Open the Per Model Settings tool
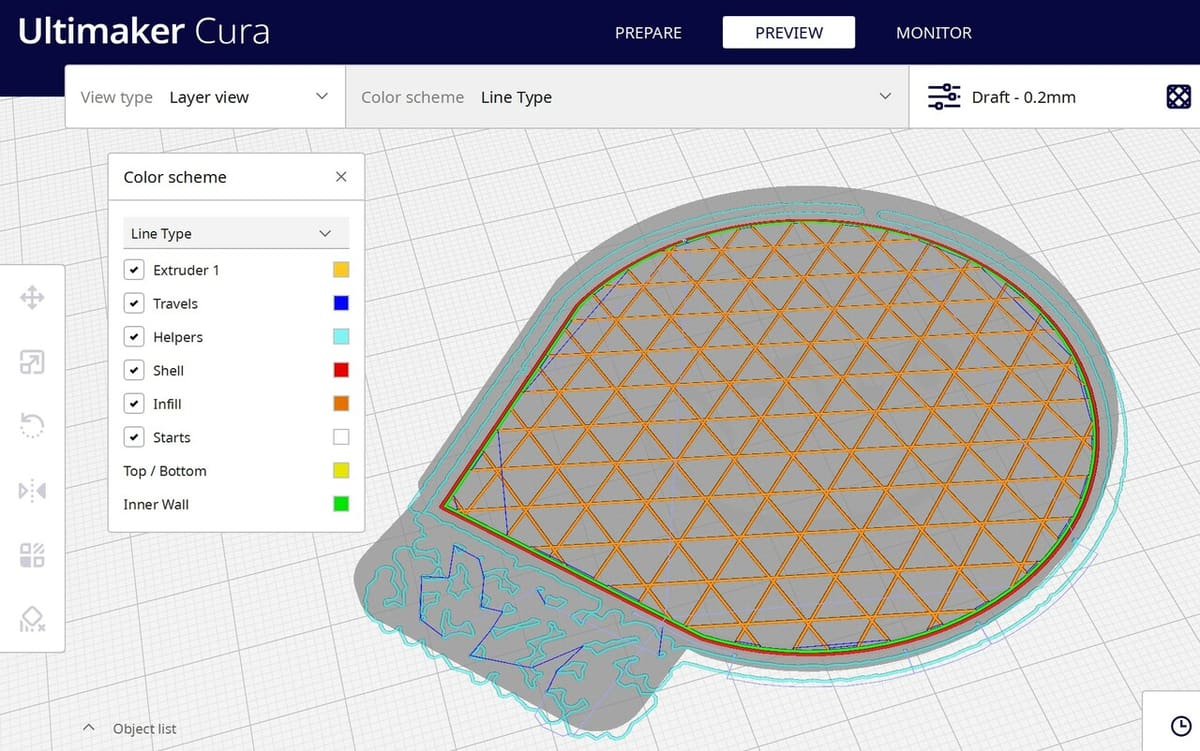The width and height of the screenshot is (1200, 751). click(32, 555)
